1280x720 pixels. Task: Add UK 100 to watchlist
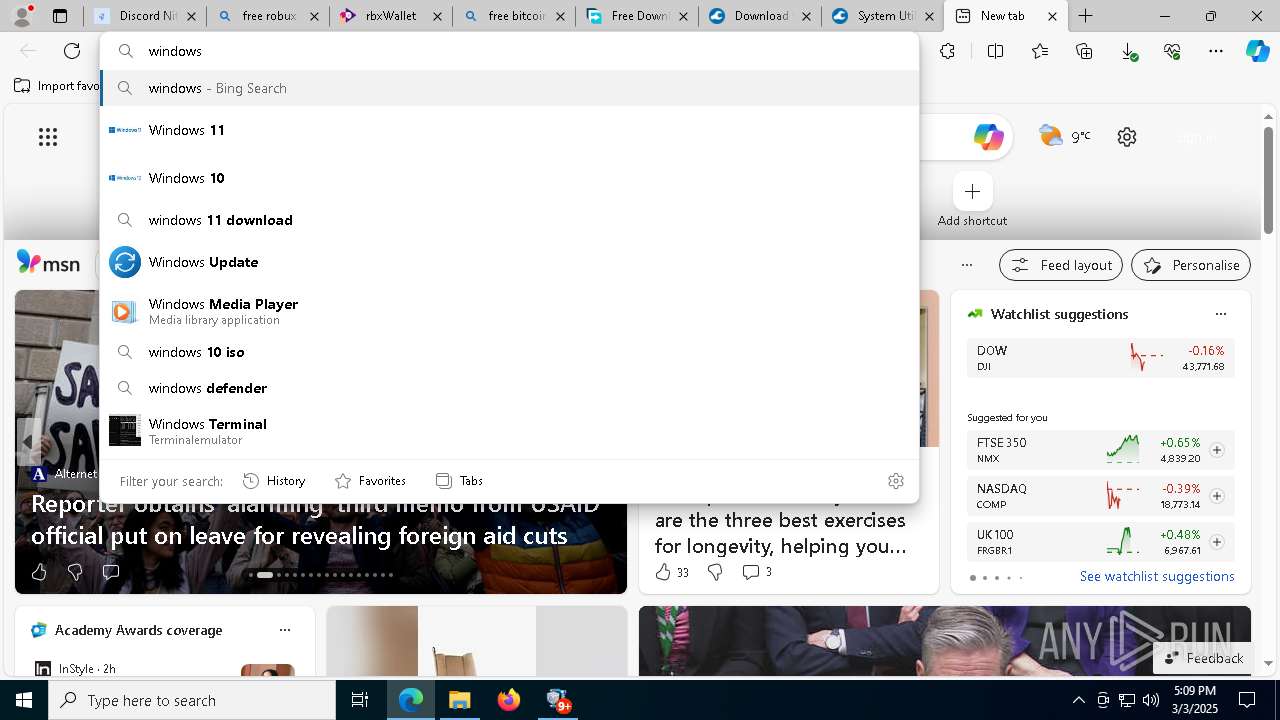tap(1216, 542)
